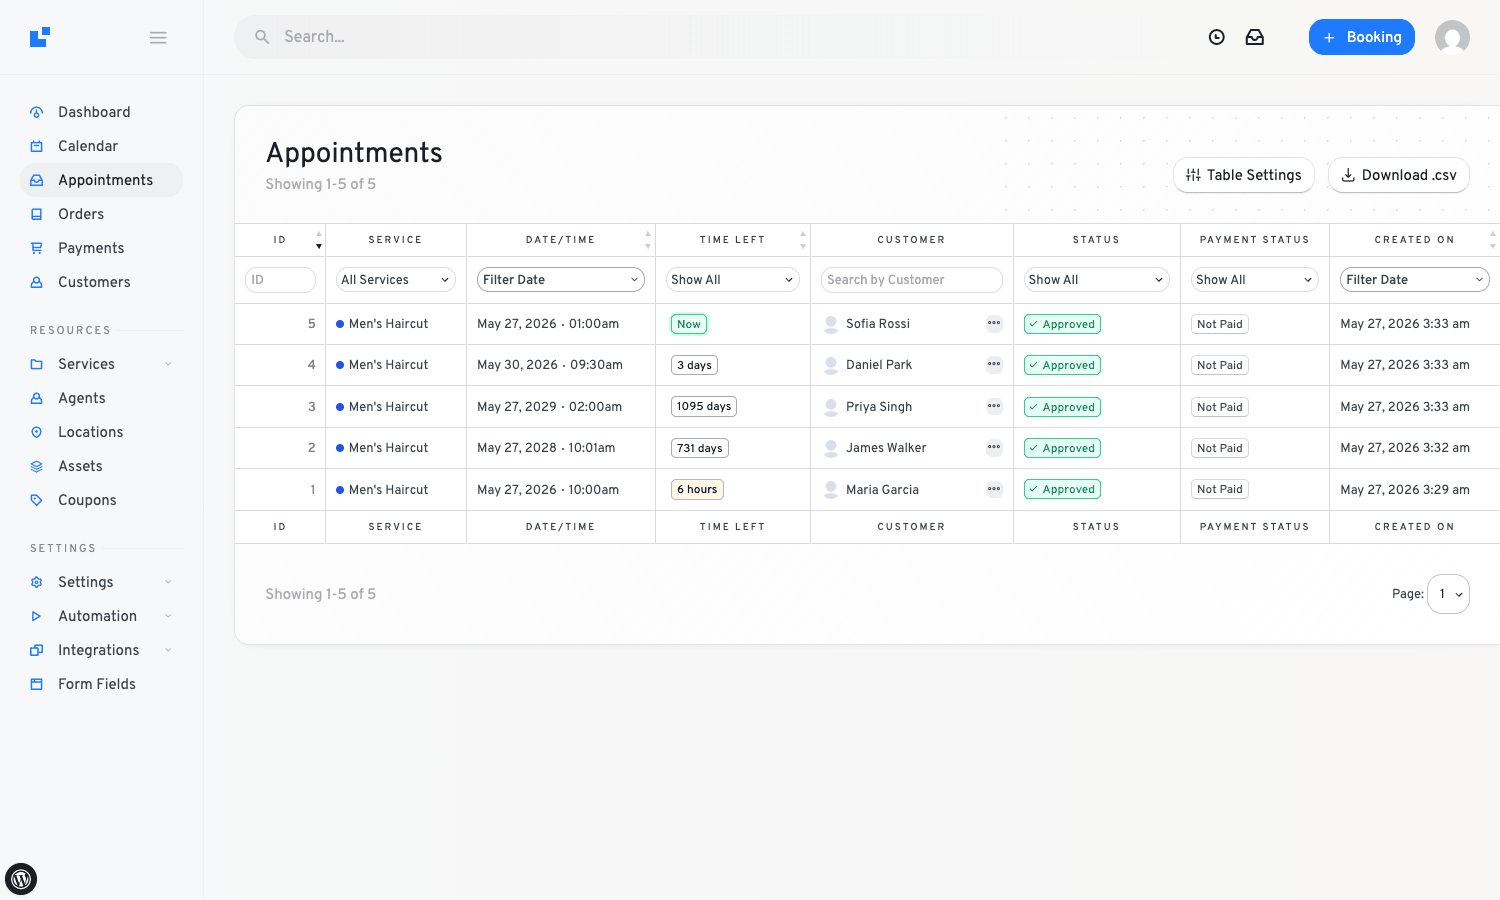Open the recent activity clock icon

1217,37
